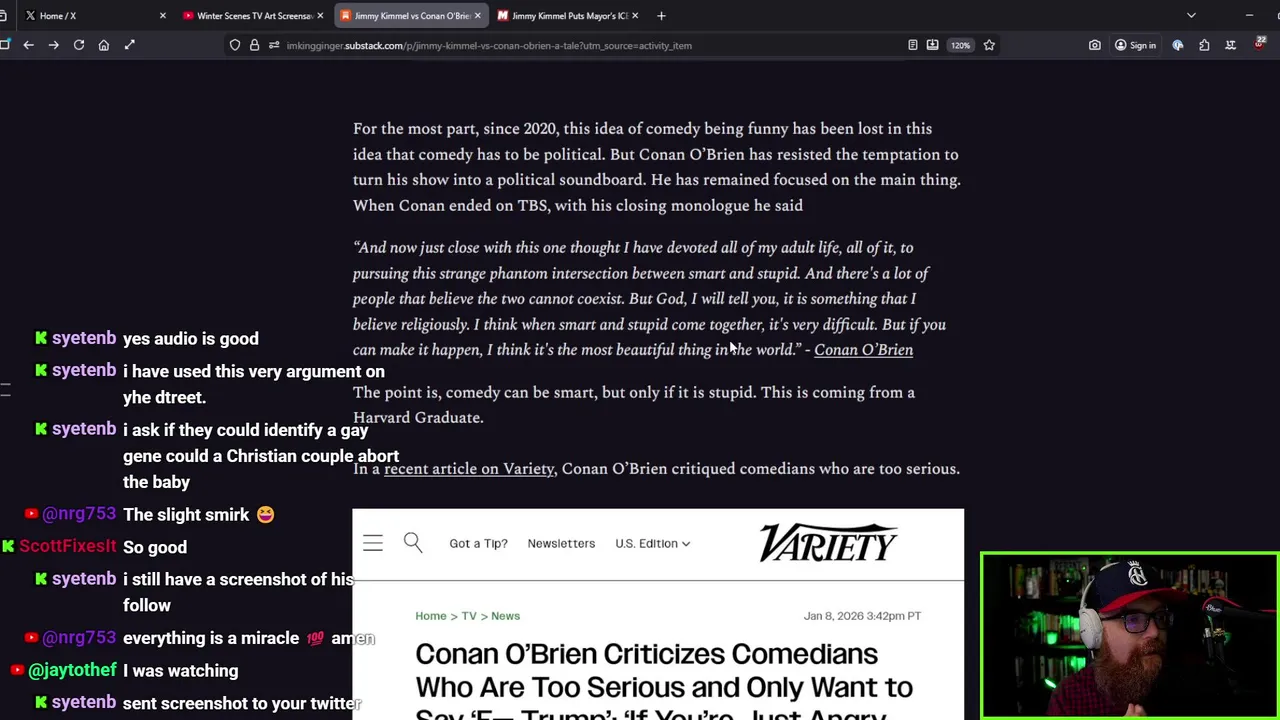Image resolution: width=1280 pixels, height=720 pixels.
Task: Click chat username @nrg753 beside 'The slight smirk'
Action: [x=79, y=514]
